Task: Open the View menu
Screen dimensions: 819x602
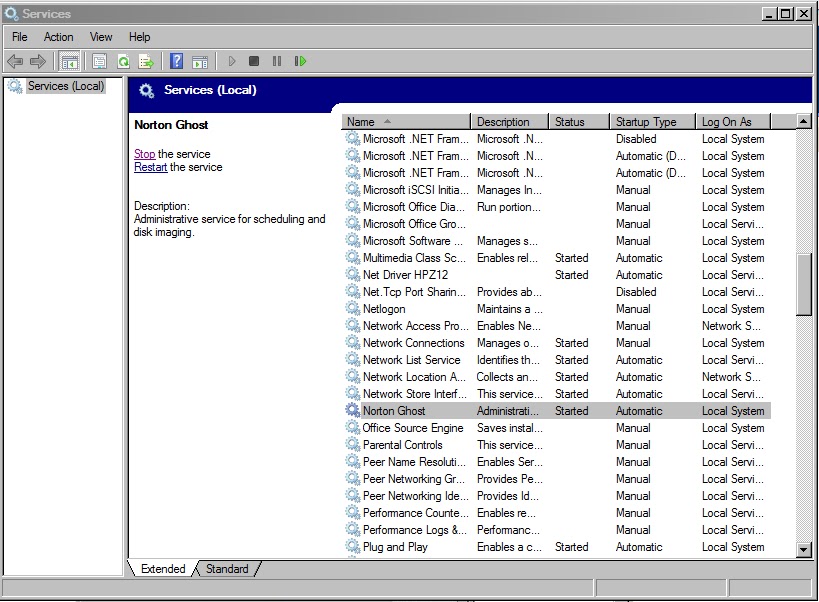Action: [101, 37]
